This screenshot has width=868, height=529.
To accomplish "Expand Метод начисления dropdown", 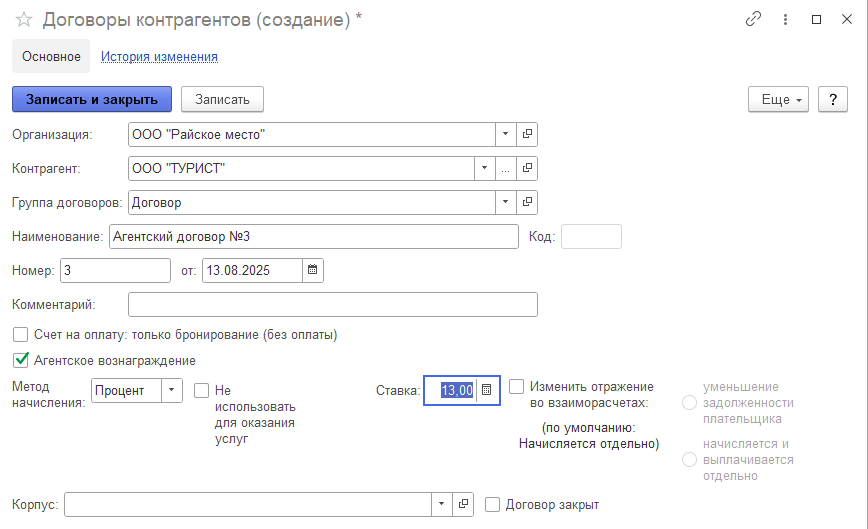I will coord(172,390).
